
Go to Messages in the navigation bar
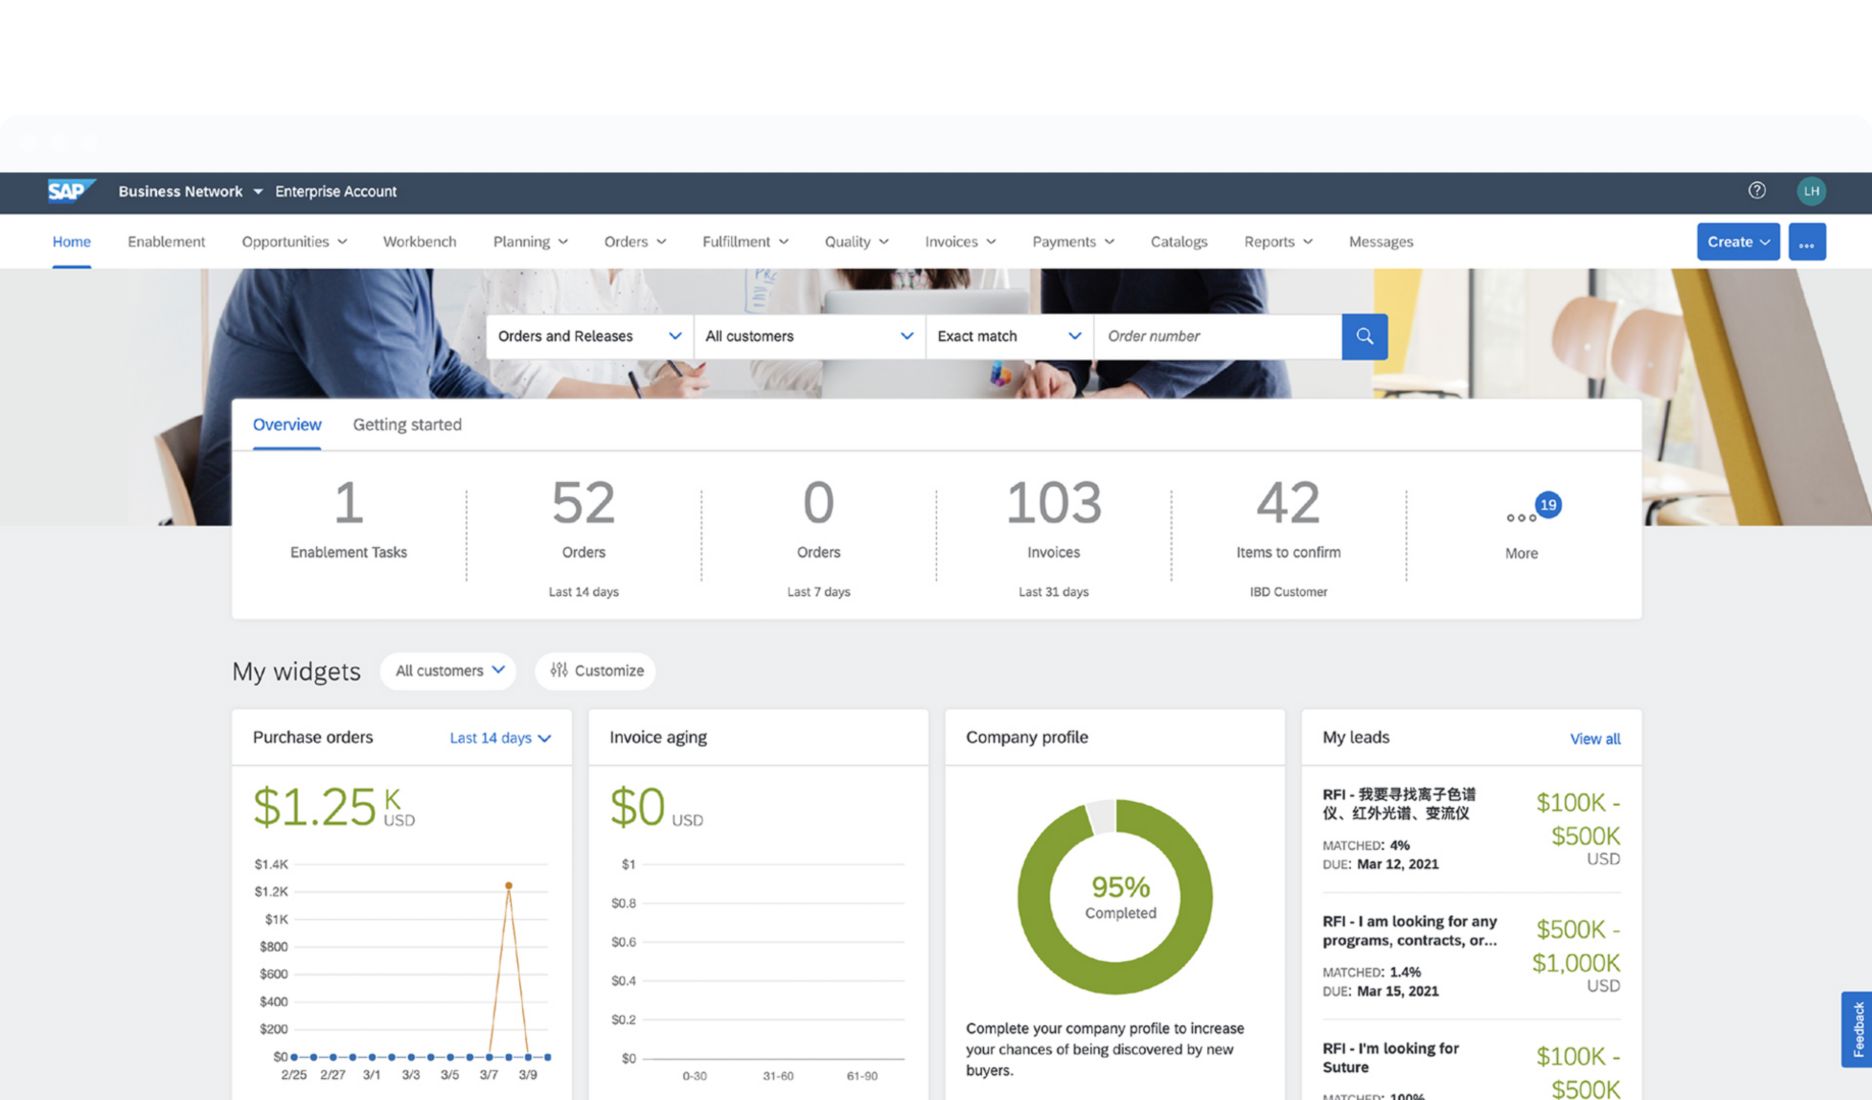pyautogui.click(x=1380, y=241)
